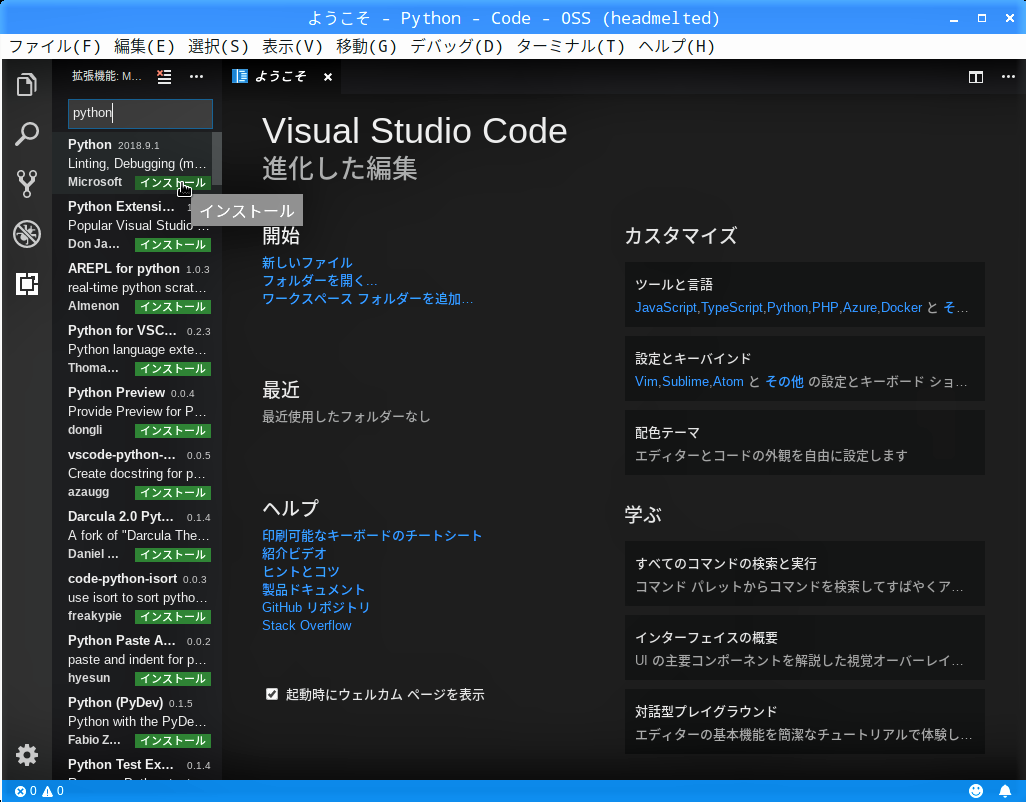The width and height of the screenshot is (1026, 802).
Task: Open the Explorer view in activity bar
Action: pyautogui.click(x=27, y=84)
